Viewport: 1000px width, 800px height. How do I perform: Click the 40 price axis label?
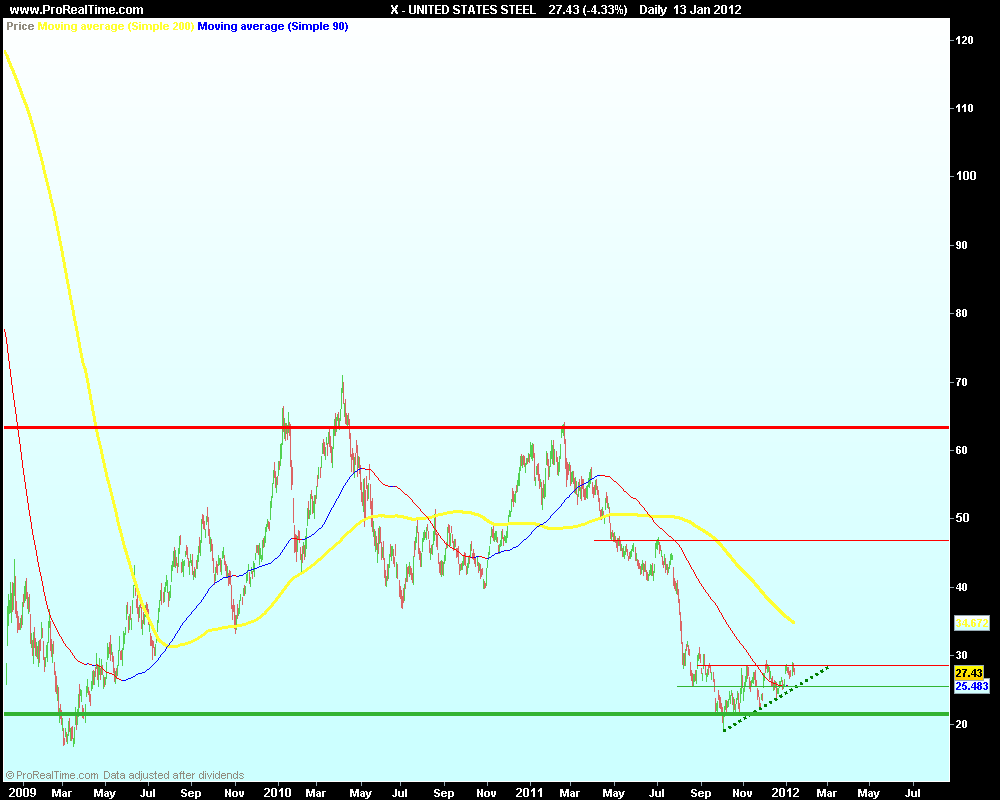pyautogui.click(x=961, y=587)
